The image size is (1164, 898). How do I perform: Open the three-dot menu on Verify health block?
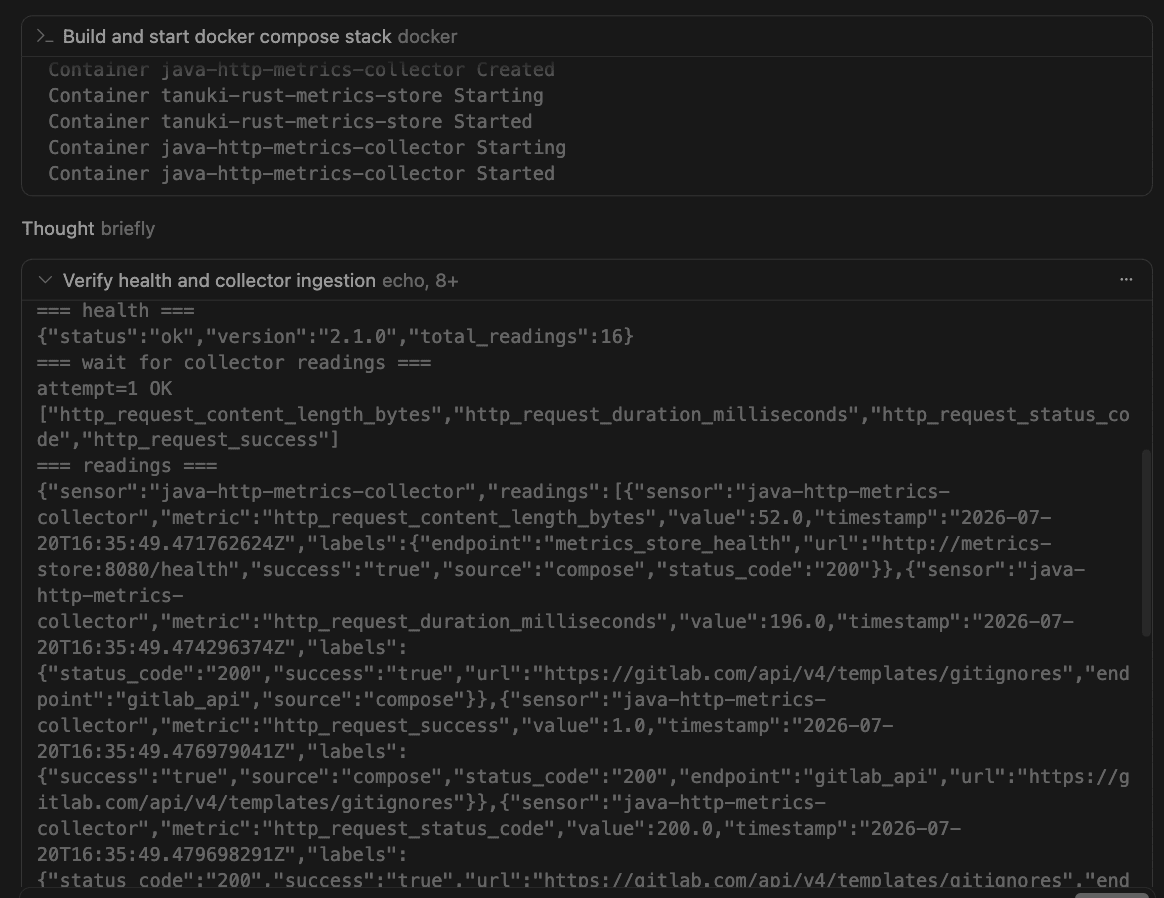[1126, 280]
